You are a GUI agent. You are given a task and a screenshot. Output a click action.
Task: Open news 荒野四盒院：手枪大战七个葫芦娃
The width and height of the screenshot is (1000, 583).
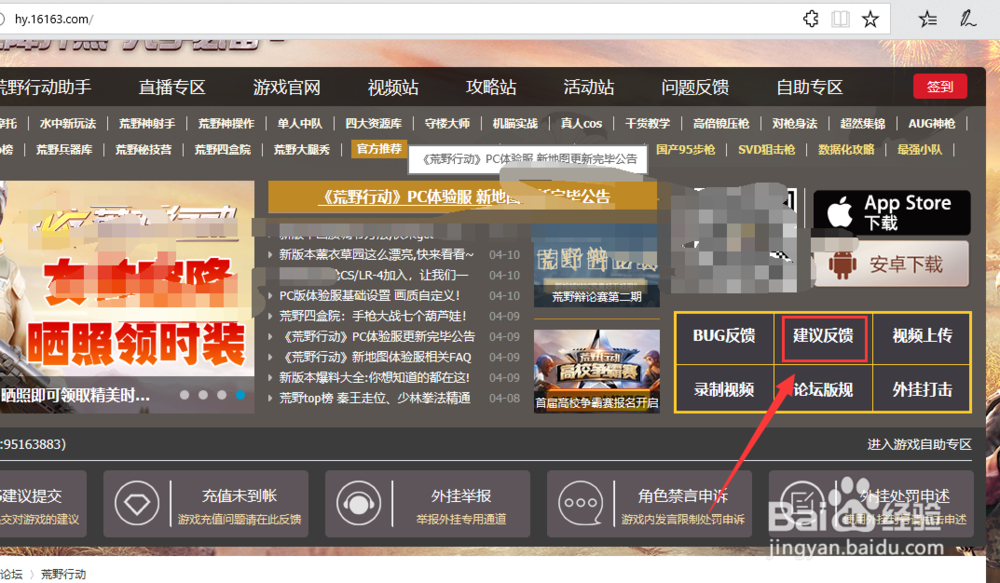tap(372, 316)
